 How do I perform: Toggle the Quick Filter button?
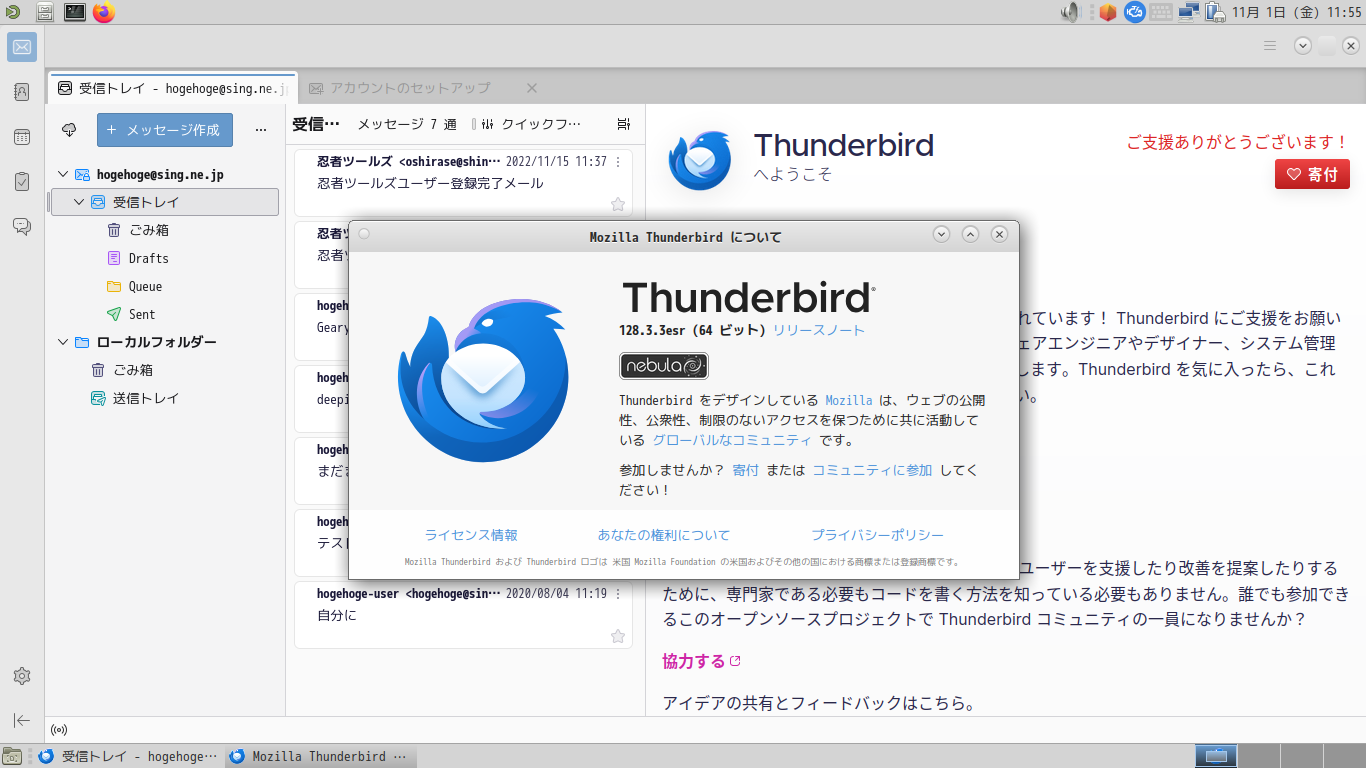[531, 124]
